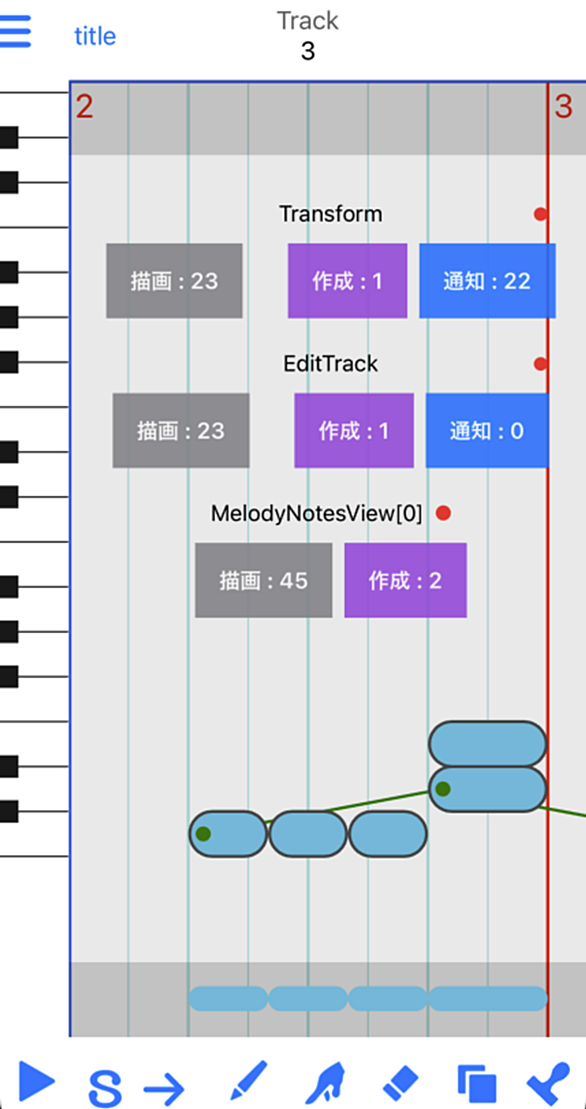This screenshot has width=586, height=1109.
Task: Click the EditTrack row's 描画 : 23 box
Action: [x=181, y=430]
